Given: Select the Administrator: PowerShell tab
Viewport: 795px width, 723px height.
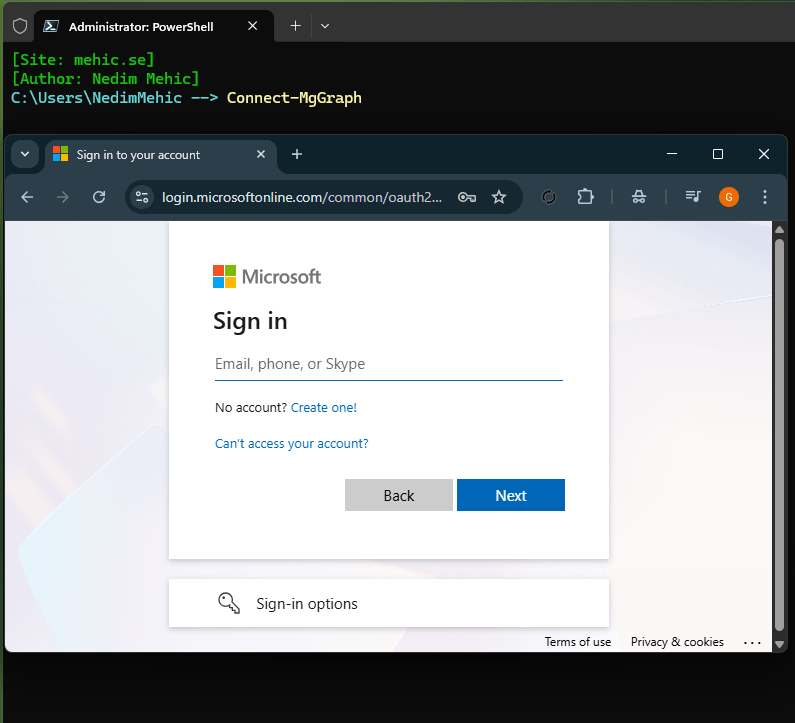Looking at the screenshot, I should 150,26.
